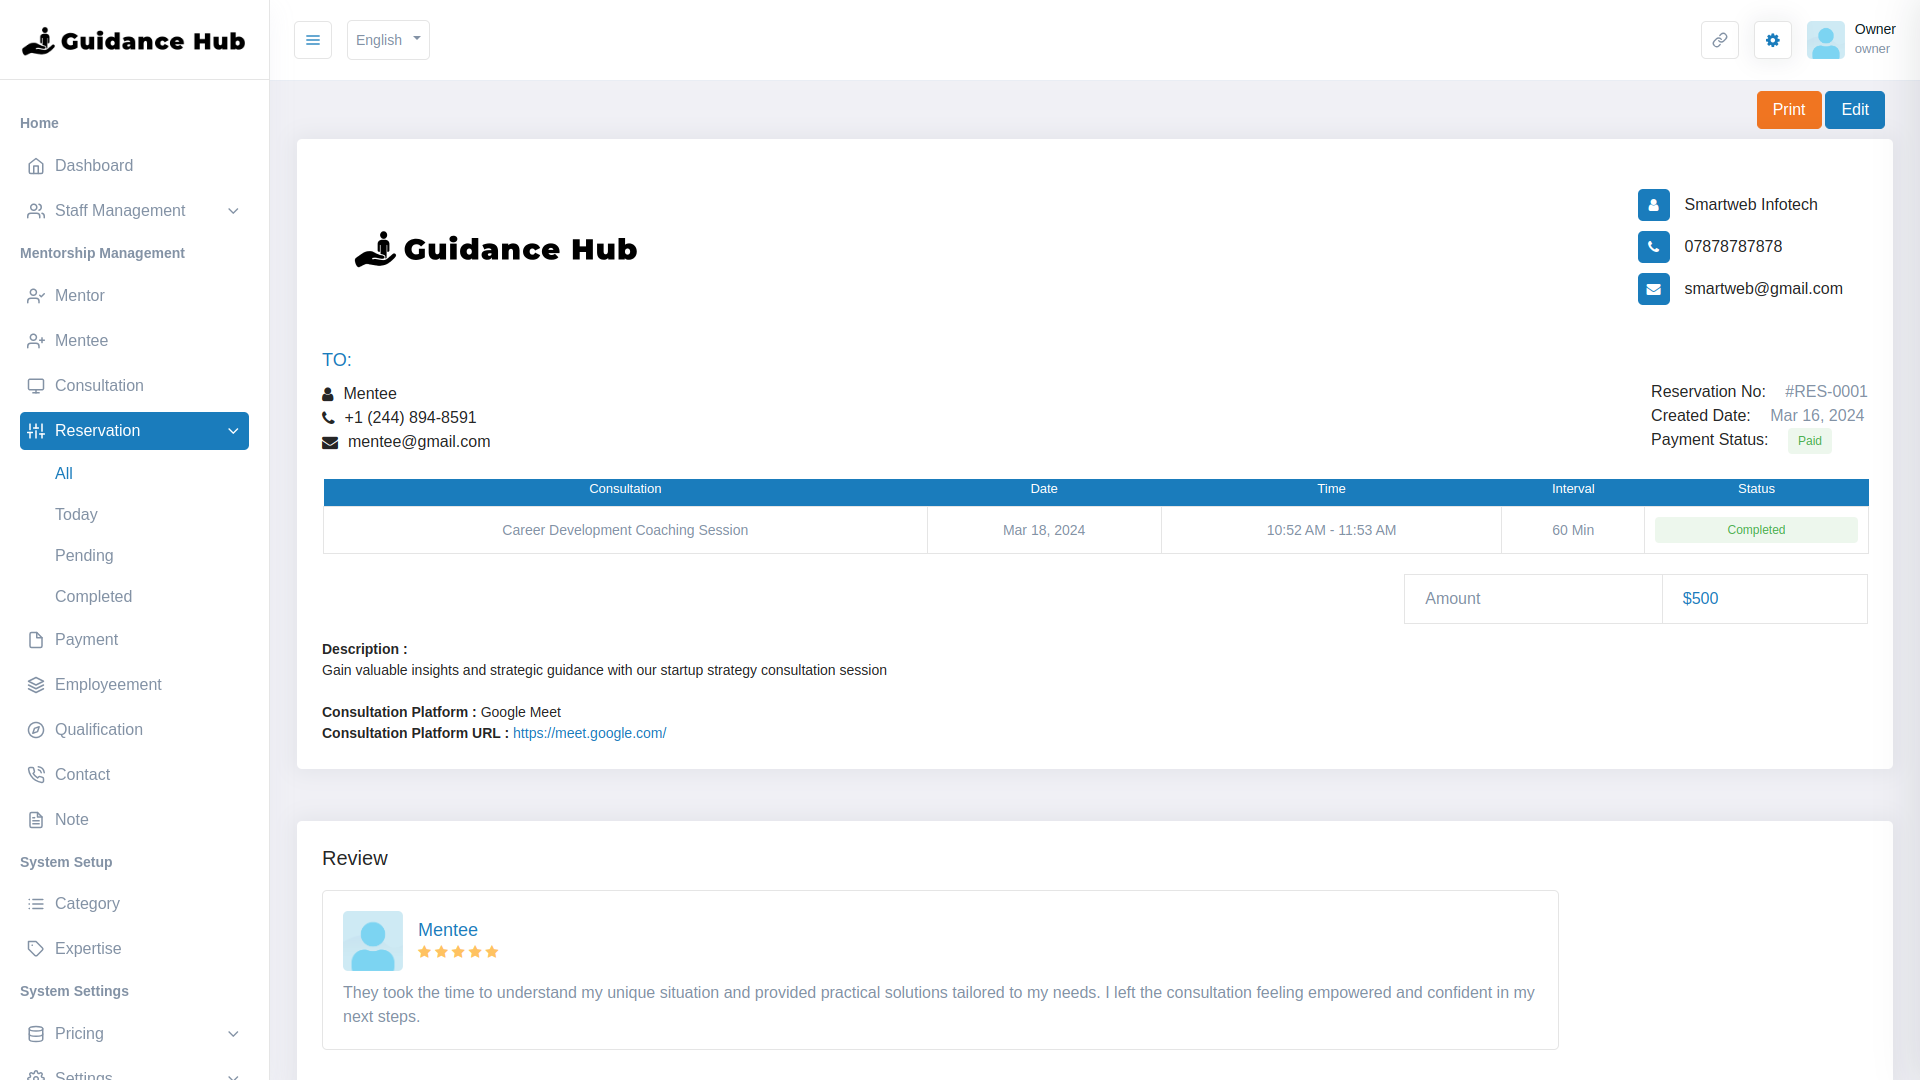Switch to Today's reservations
The image size is (1920, 1080).
75,514
